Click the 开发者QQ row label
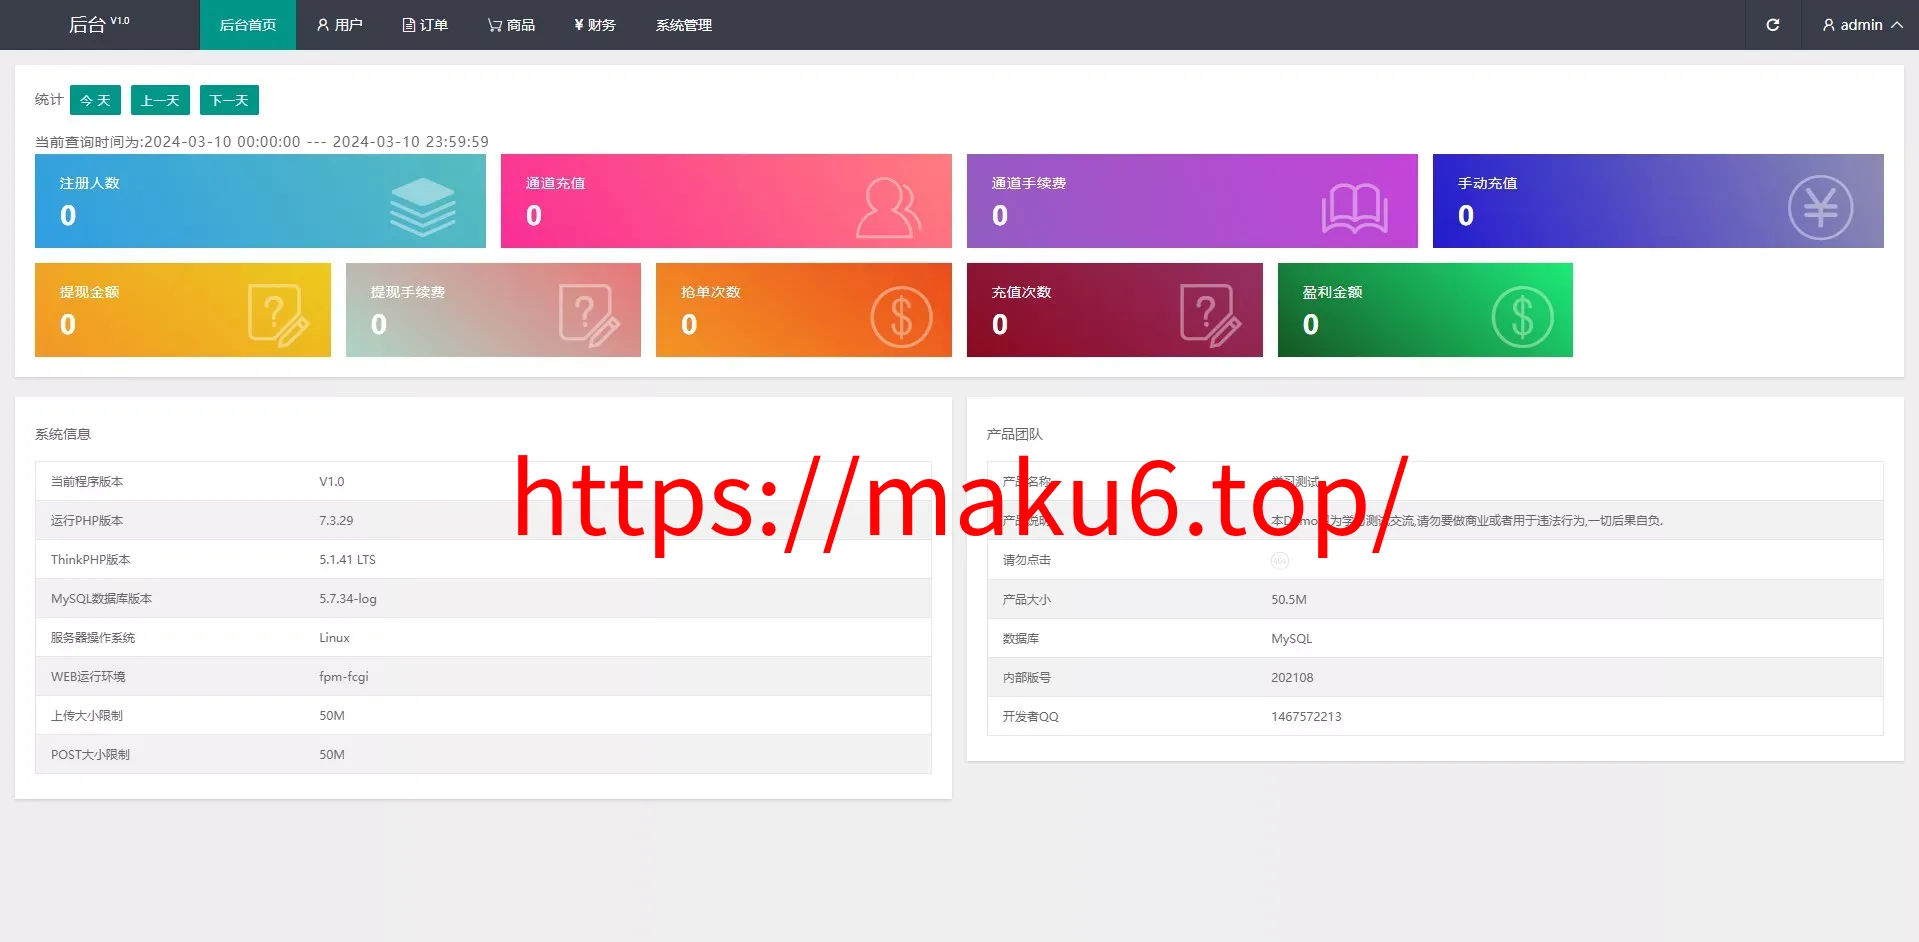The height and width of the screenshot is (942, 1919). pos(1031,717)
